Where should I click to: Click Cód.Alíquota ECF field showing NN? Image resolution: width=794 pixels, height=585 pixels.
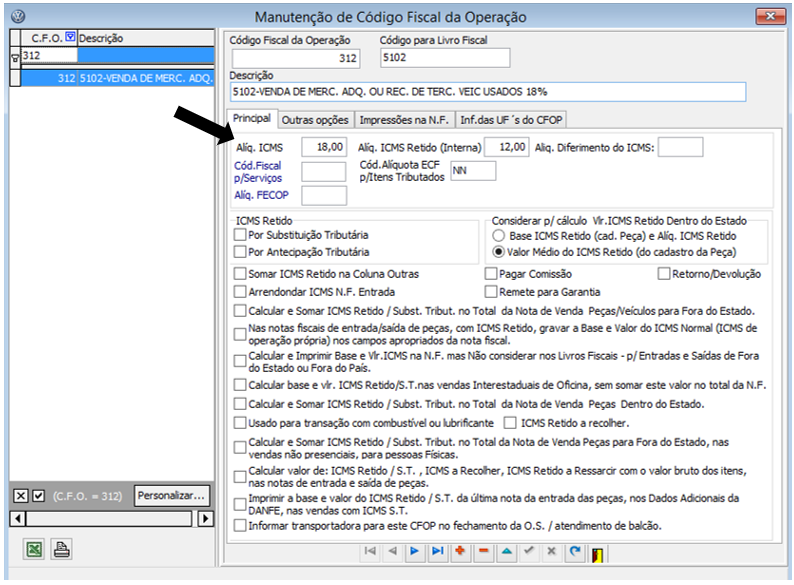[x=473, y=171]
